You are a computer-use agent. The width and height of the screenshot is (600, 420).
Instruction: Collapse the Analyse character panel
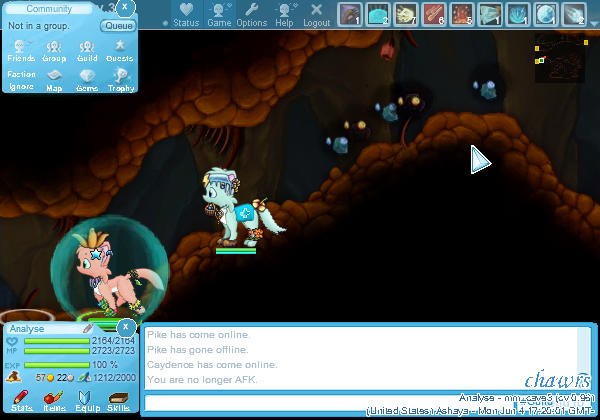(x=126, y=327)
